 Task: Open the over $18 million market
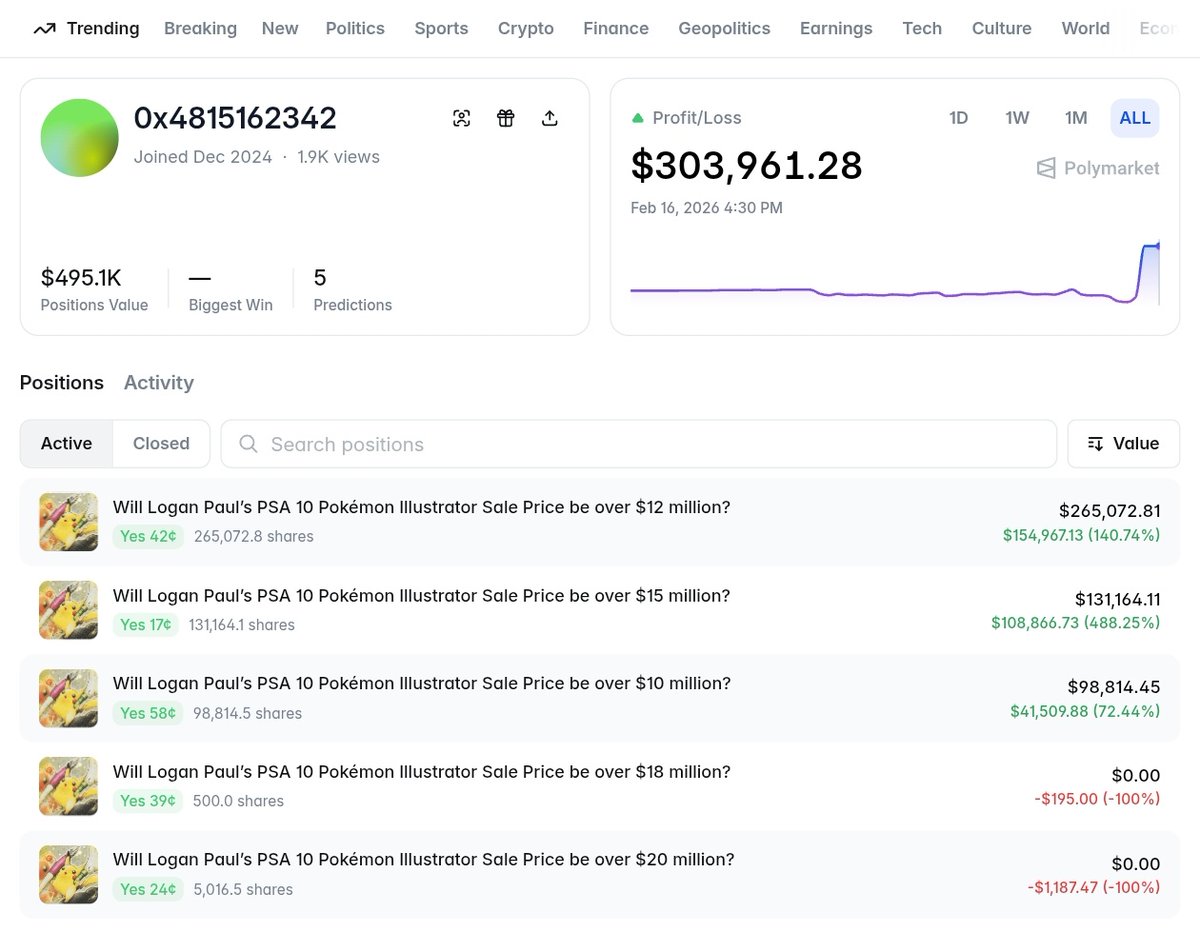tap(421, 771)
